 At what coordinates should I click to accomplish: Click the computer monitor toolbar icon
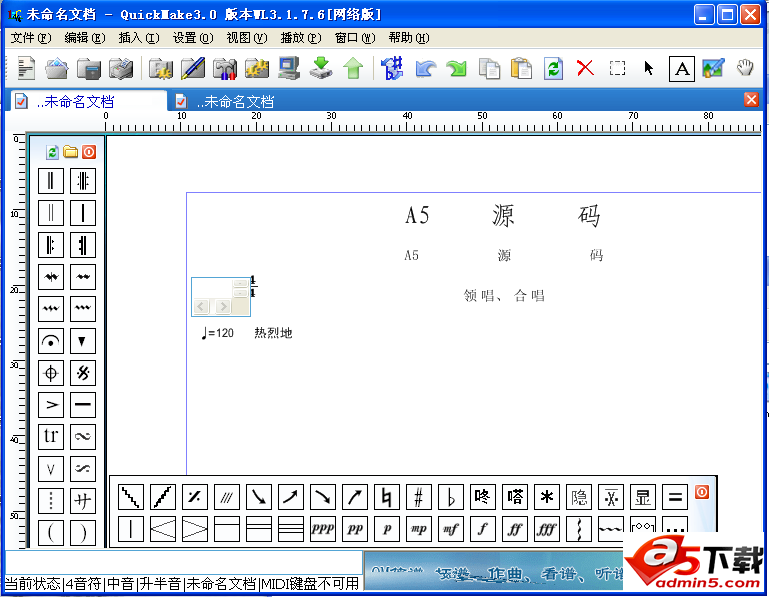point(288,68)
